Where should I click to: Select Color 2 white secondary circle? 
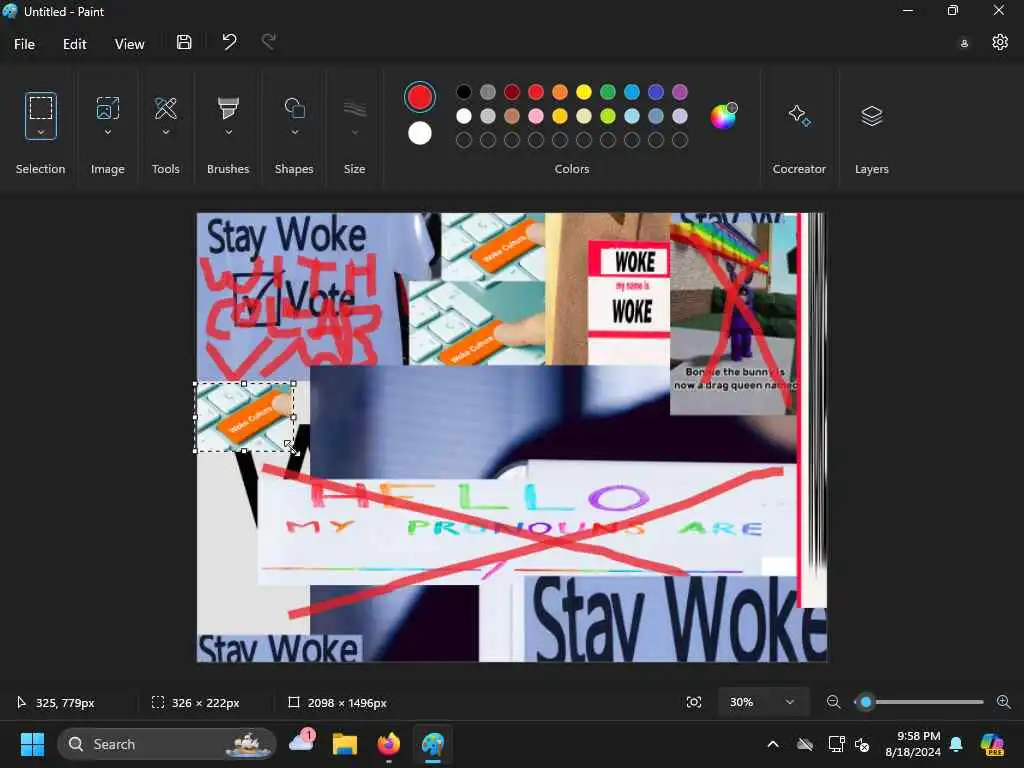coord(419,133)
